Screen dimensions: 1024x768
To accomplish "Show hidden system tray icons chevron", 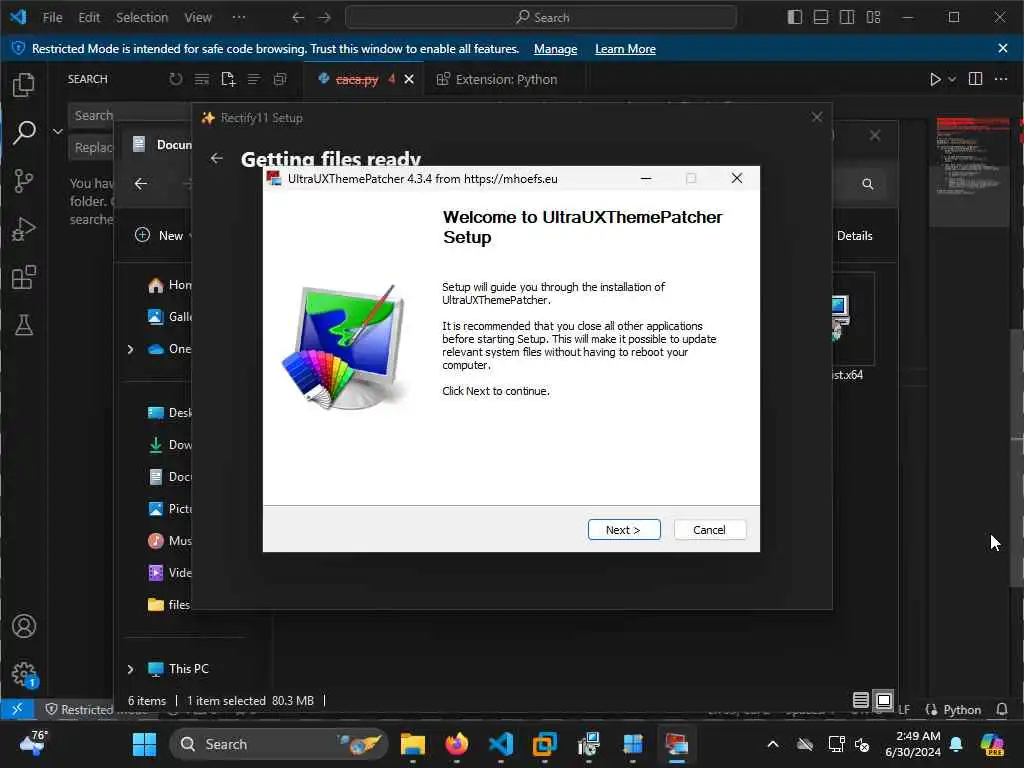I will click(x=773, y=744).
